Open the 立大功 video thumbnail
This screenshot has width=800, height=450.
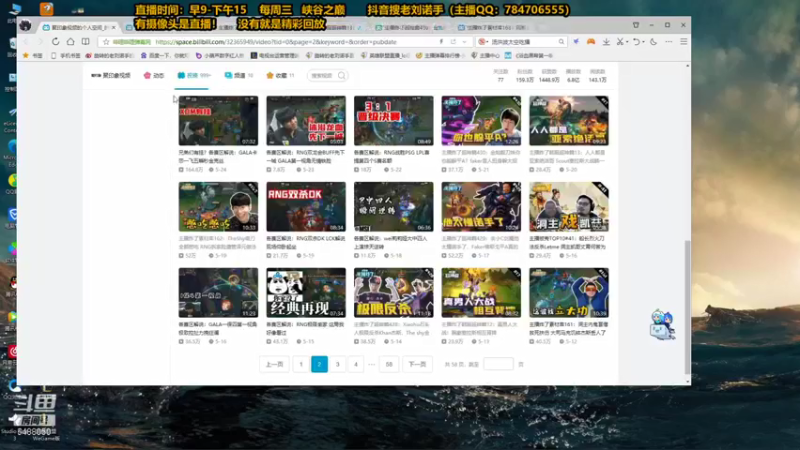pos(569,293)
